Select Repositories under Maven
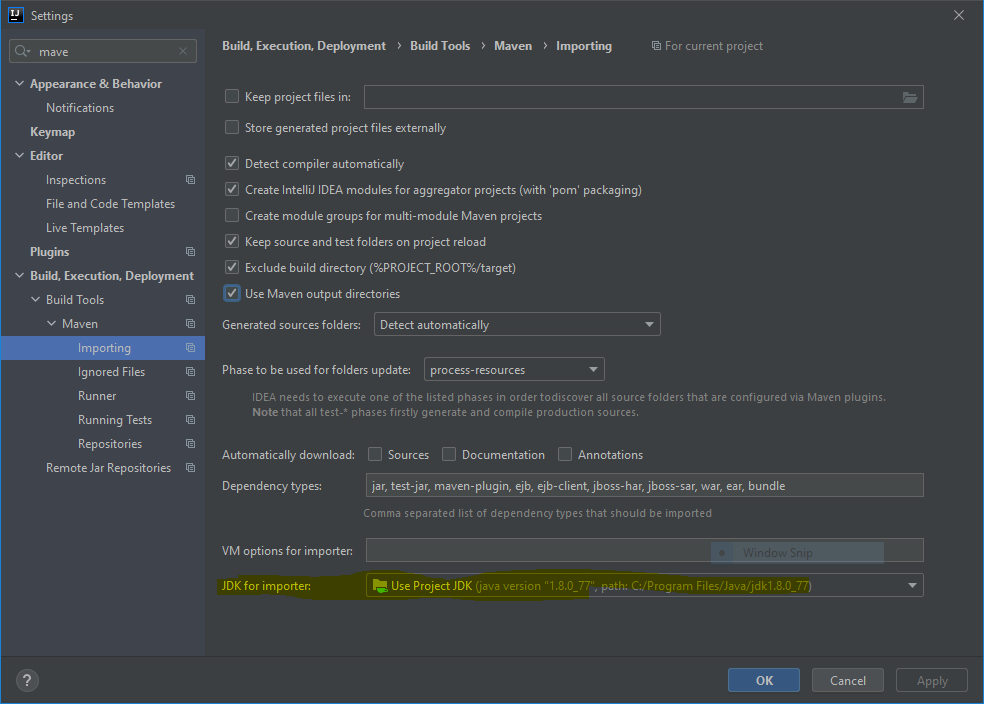This screenshot has width=984, height=704. pyautogui.click(x=110, y=444)
